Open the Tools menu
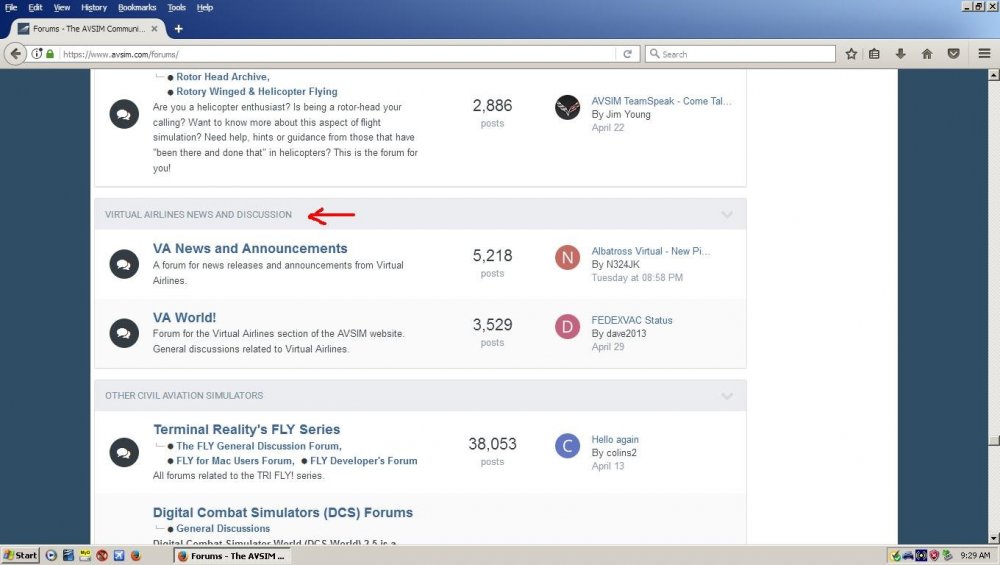The width and height of the screenshot is (1000, 565). coord(177,8)
